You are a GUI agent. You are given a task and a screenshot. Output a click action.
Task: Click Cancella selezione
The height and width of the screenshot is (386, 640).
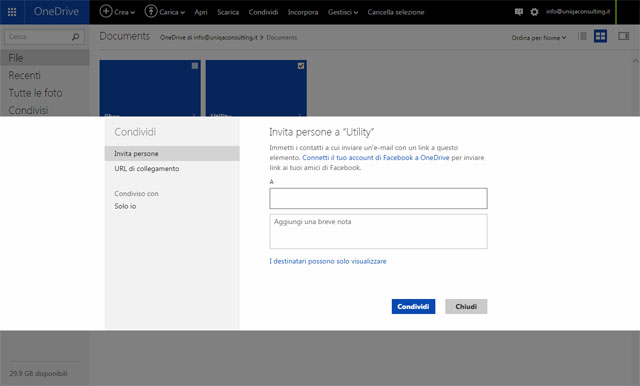[x=396, y=12]
